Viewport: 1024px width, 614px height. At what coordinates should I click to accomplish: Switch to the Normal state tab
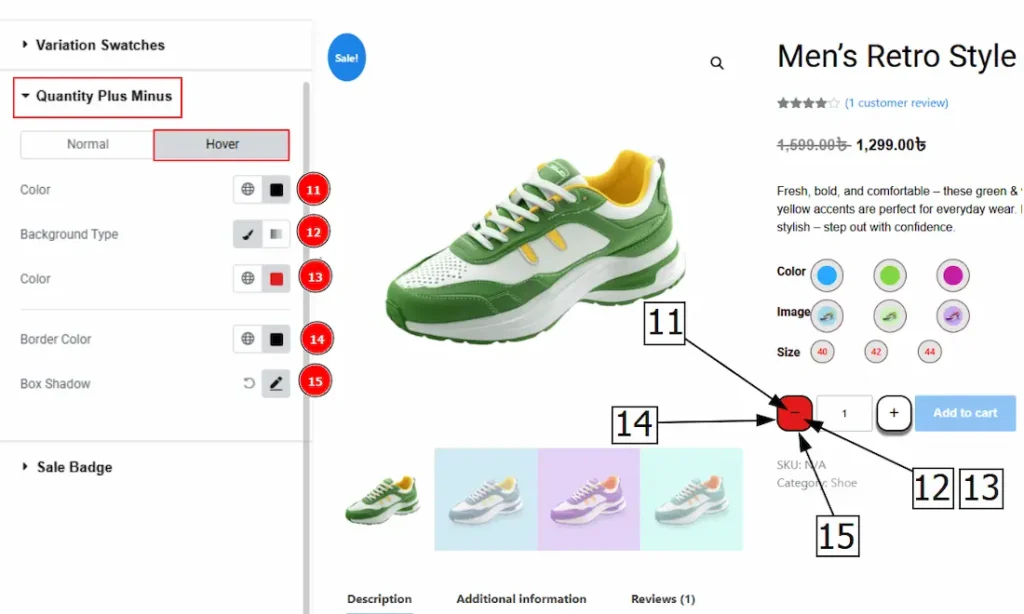pos(87,144)
